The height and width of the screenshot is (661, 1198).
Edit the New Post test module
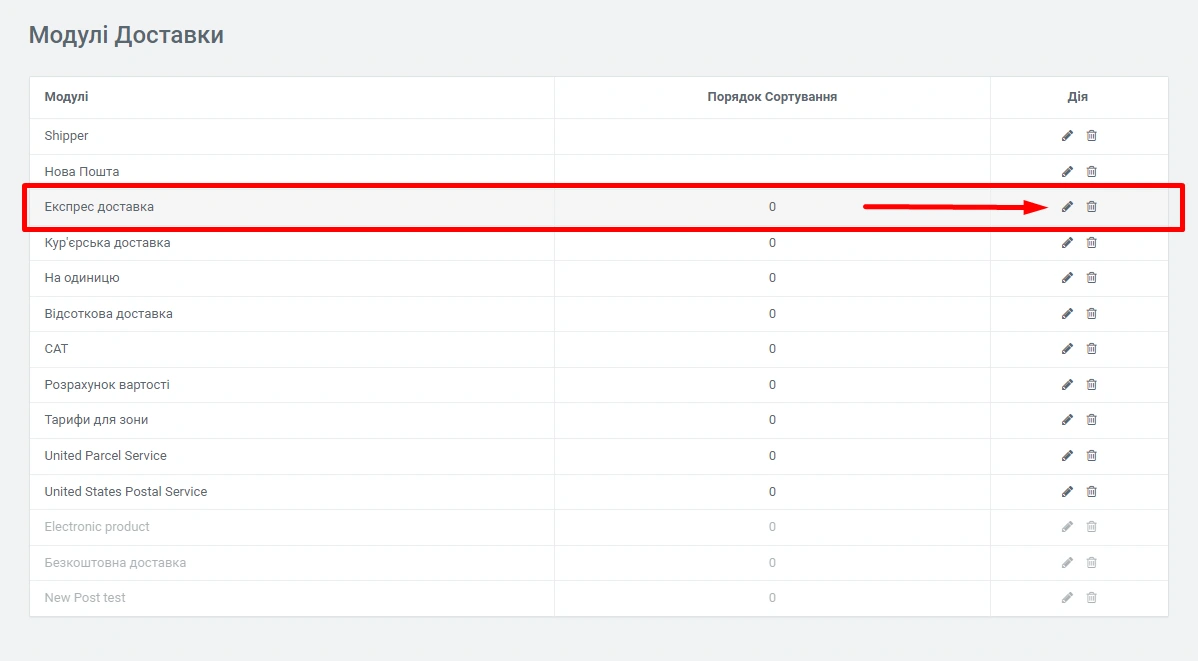click(1067, 598)
